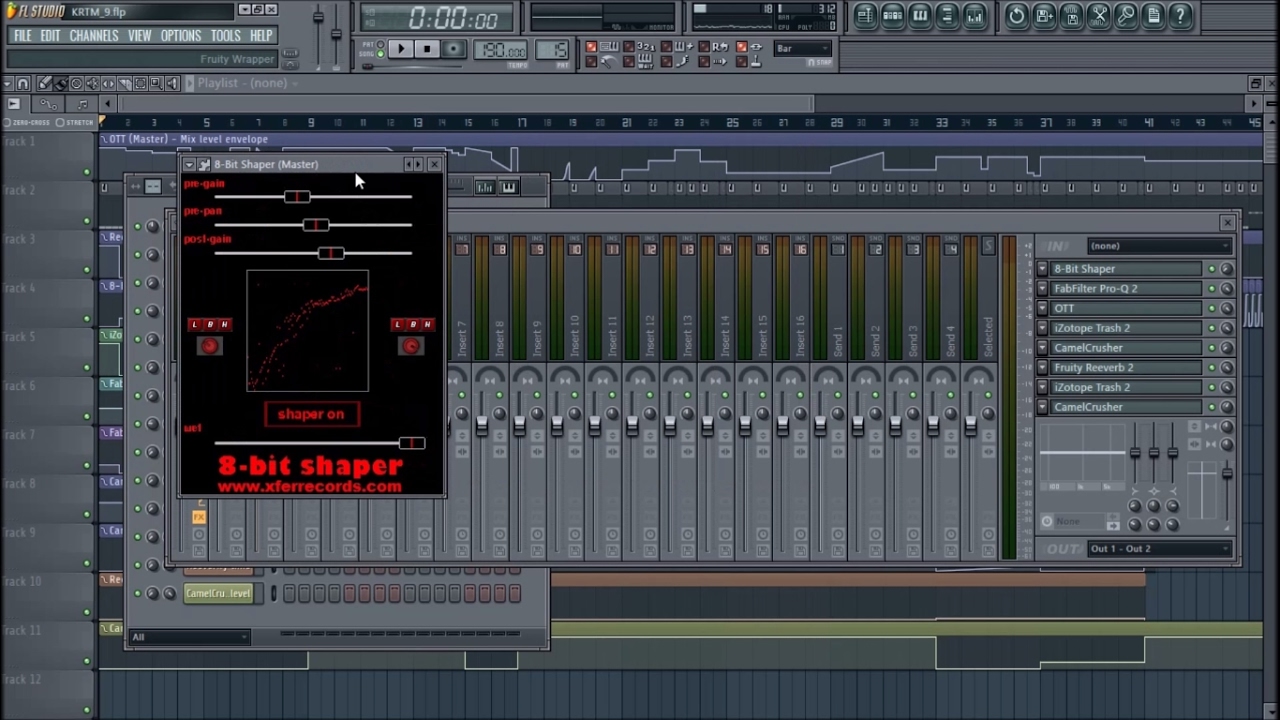Click the pre-gain slider handle
Screen dimensions: 1280x720
pos(297,197)
